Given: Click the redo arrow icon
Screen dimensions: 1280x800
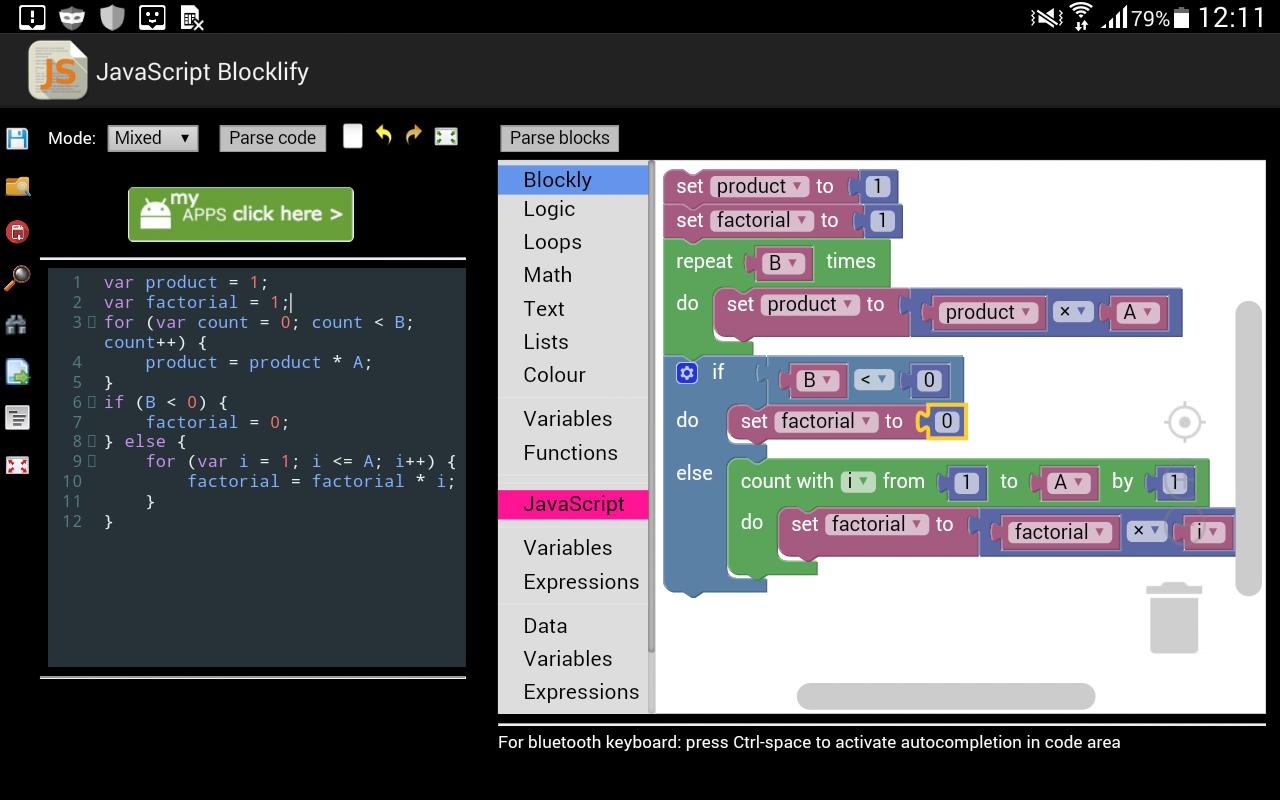Looking at the screenshot, I should click(414, 135).
